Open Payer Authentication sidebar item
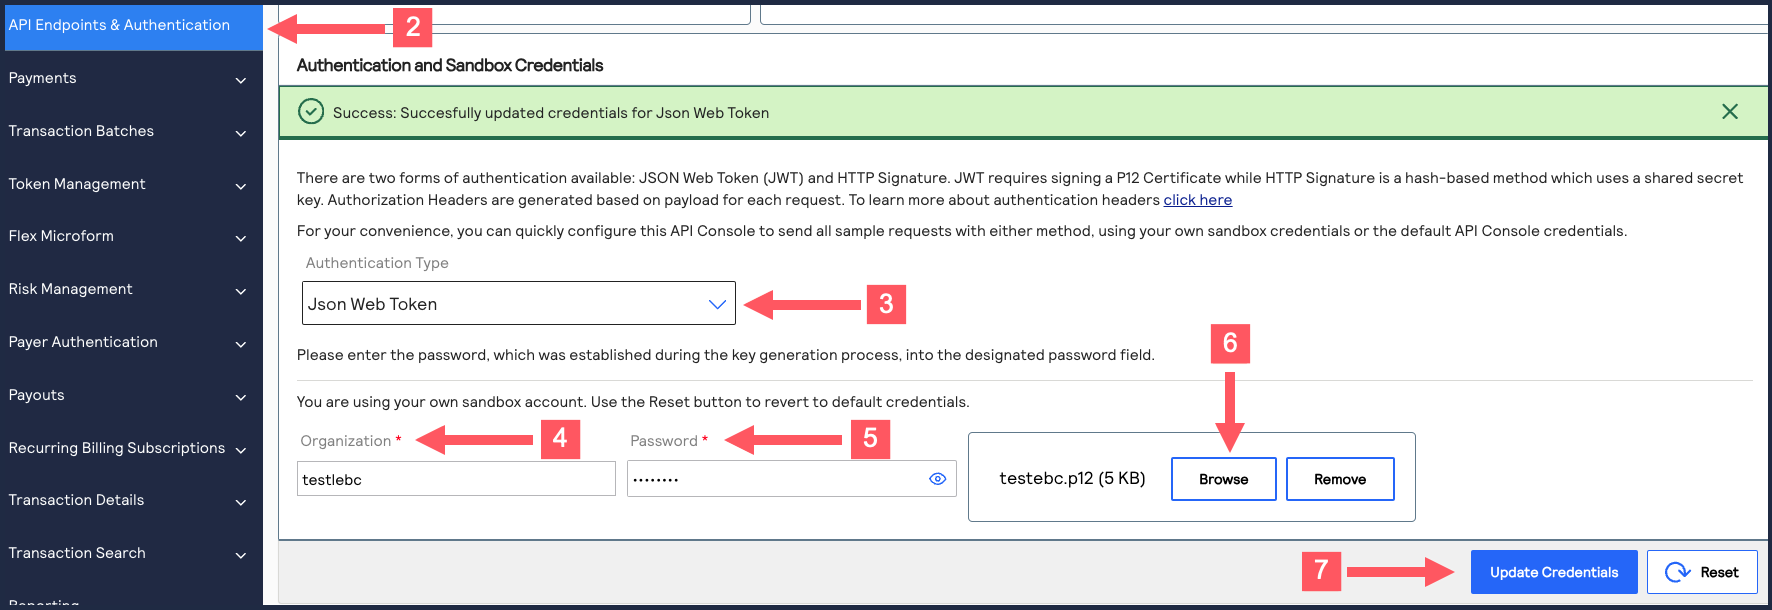Viewport: 1772px width, 610px height. [84, 342]
